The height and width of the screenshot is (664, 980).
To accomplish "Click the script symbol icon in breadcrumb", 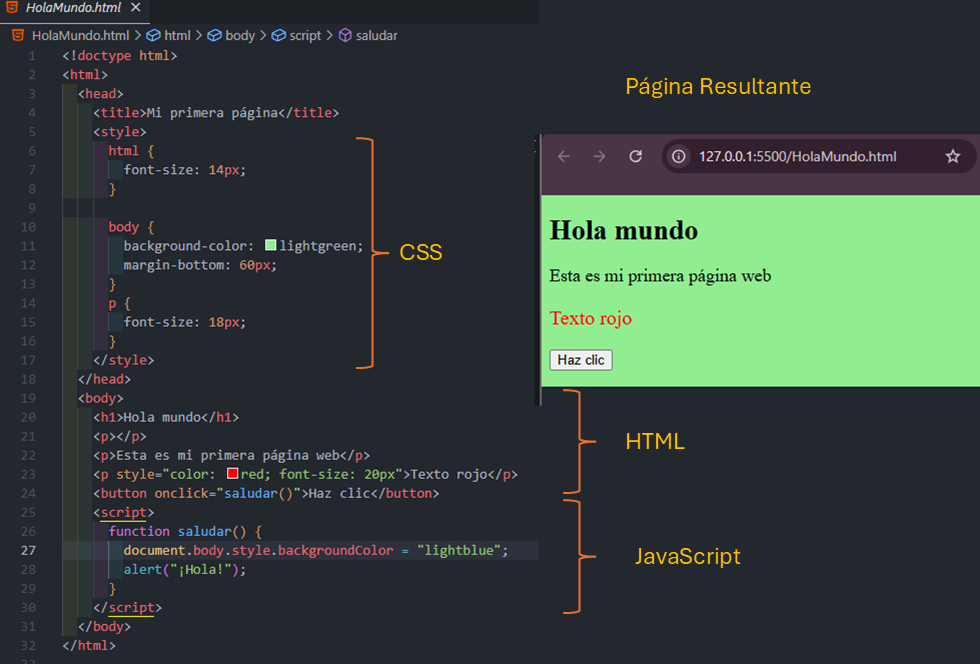I will [x=278, y=35].
